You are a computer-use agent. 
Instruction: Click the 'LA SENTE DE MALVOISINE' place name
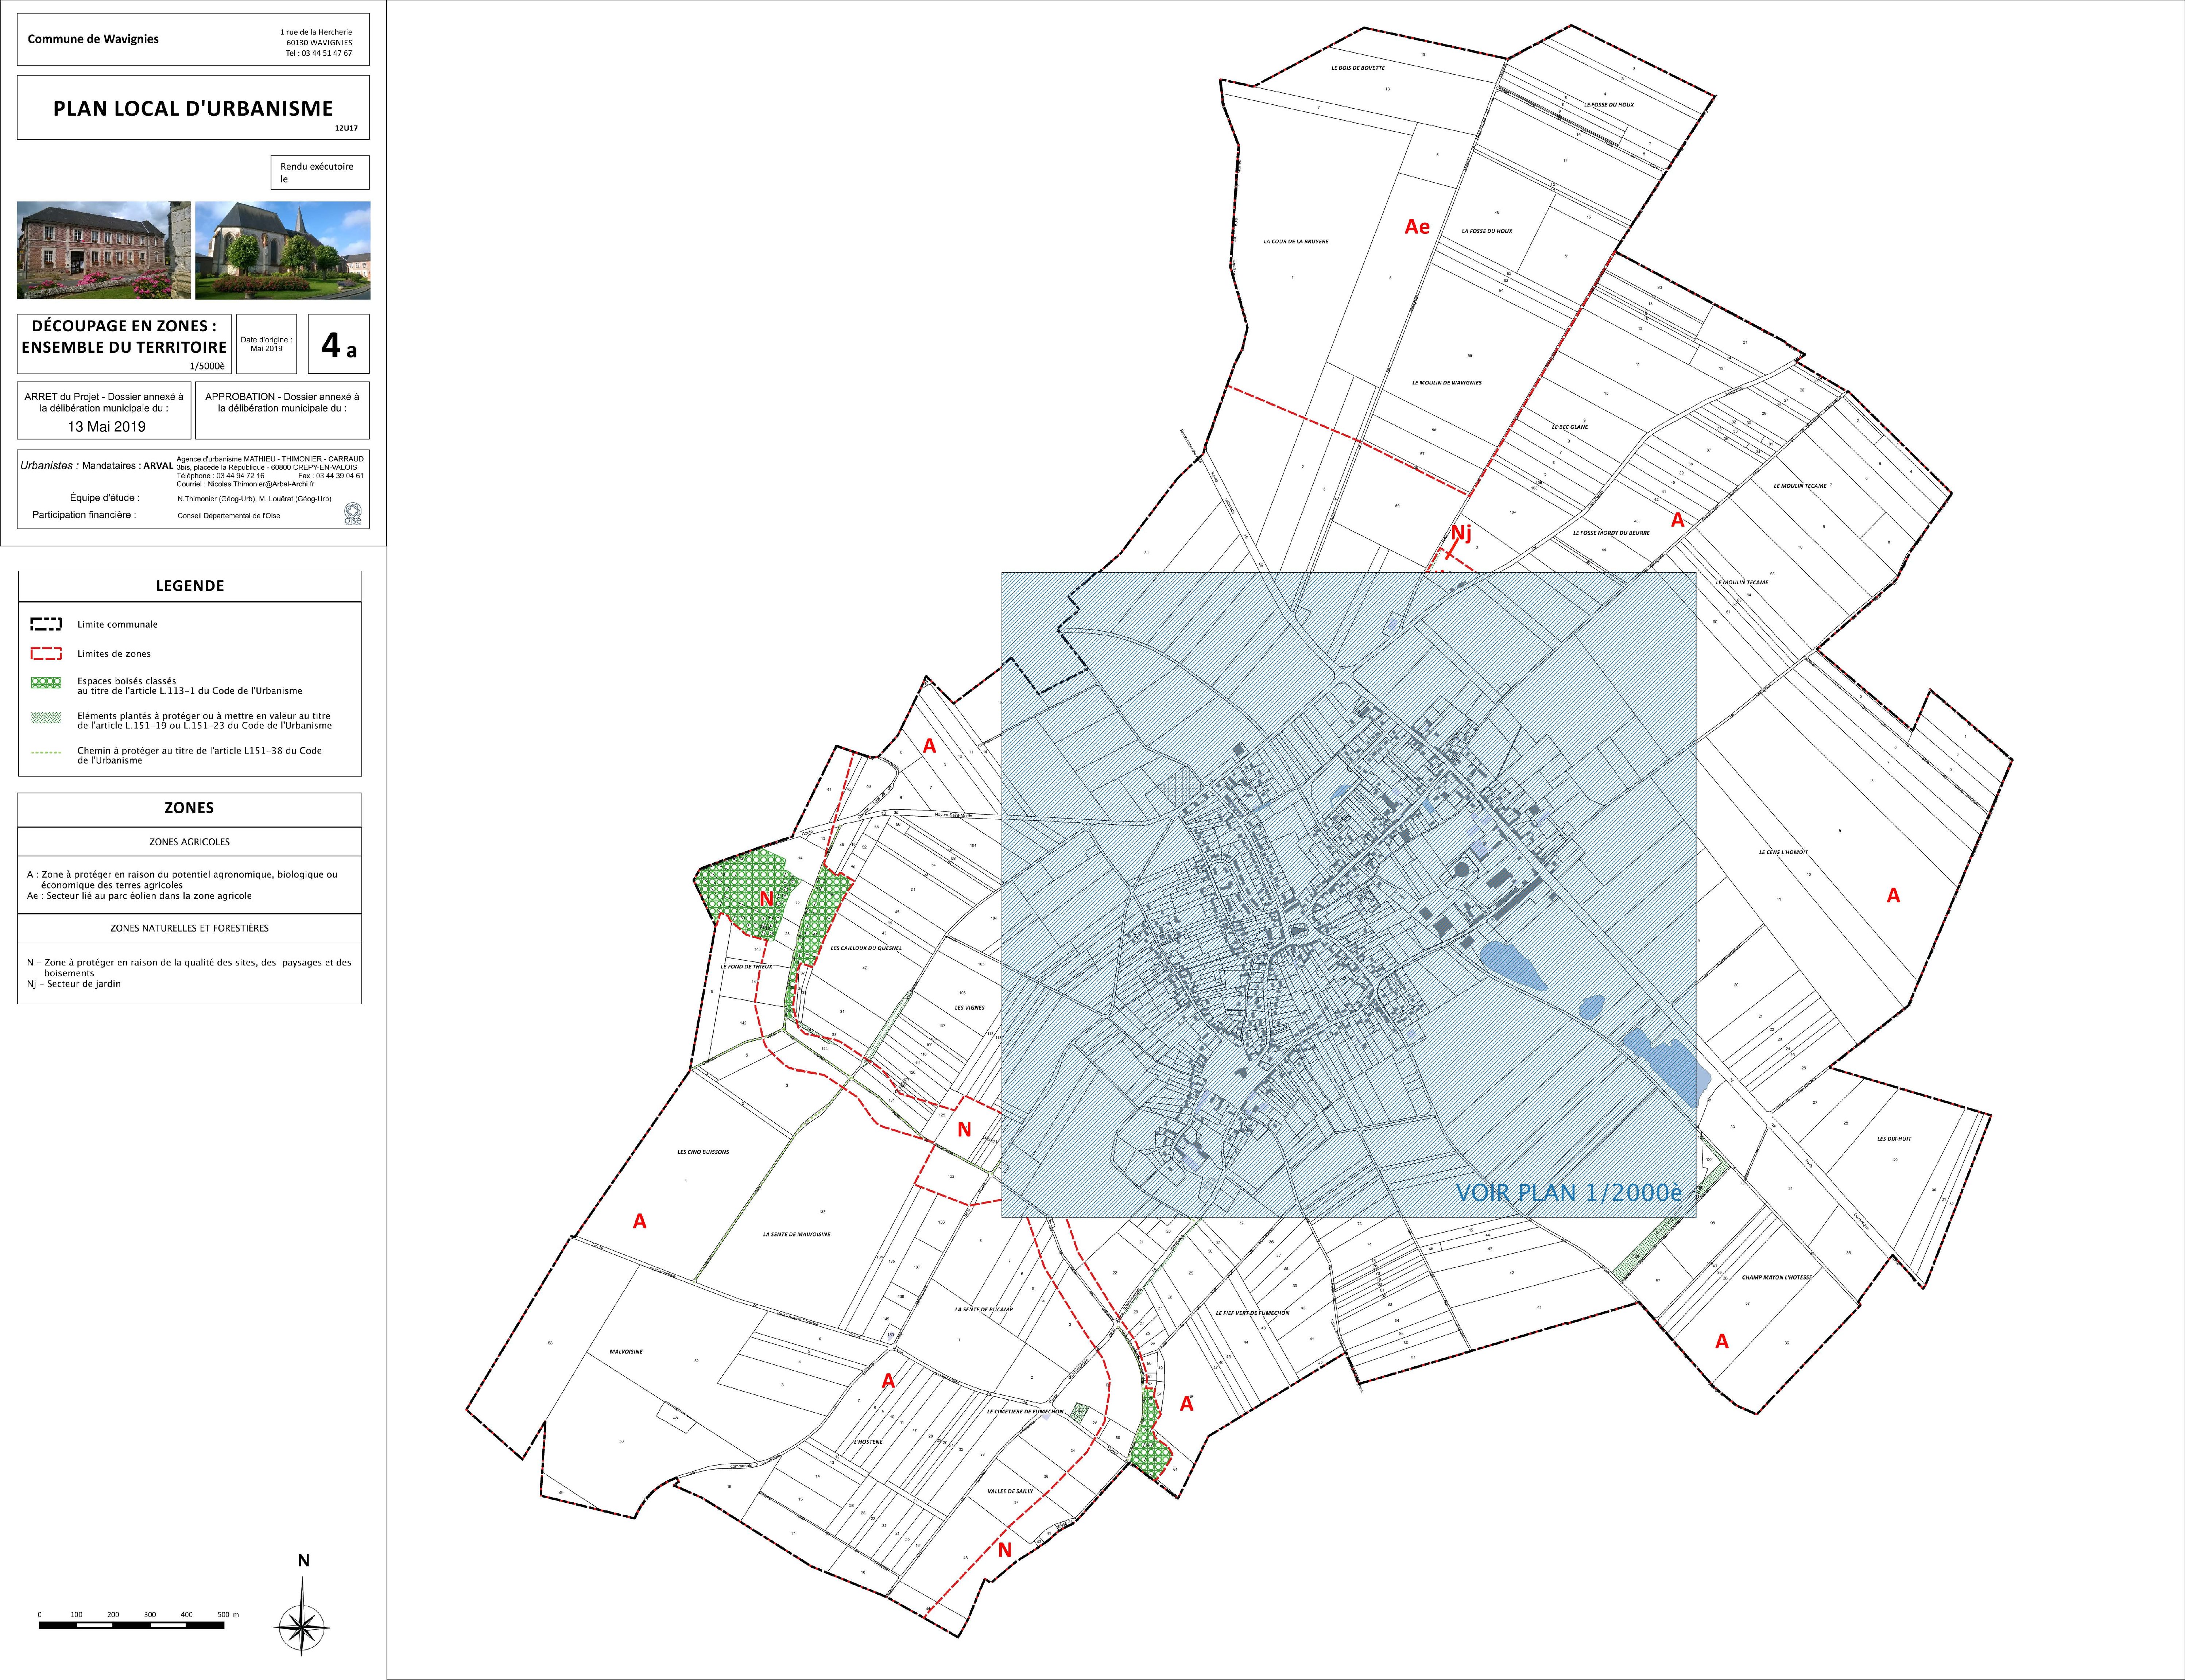(796, 1234)
